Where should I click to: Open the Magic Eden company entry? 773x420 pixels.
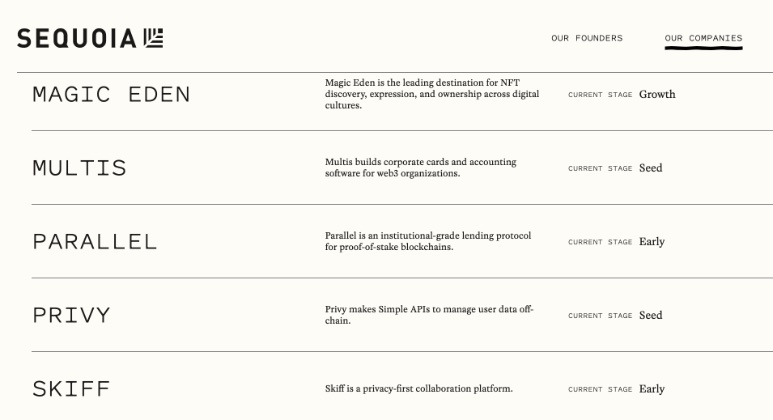tap(111, 94)
